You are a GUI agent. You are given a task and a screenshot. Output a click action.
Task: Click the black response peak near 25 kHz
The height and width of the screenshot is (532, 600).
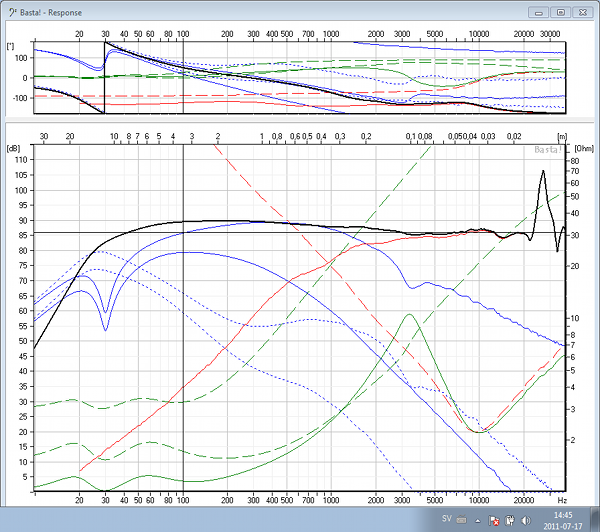tap(543, 172)
